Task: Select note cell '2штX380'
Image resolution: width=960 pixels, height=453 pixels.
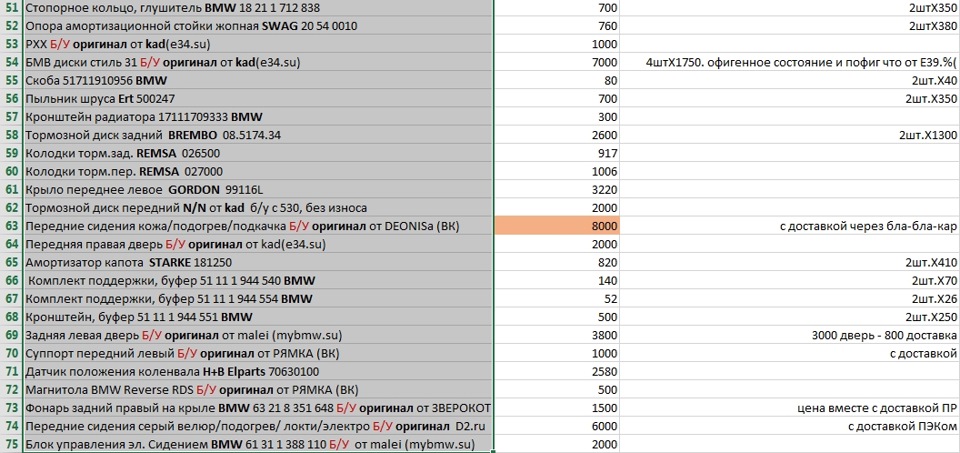Action: point(790,26)
